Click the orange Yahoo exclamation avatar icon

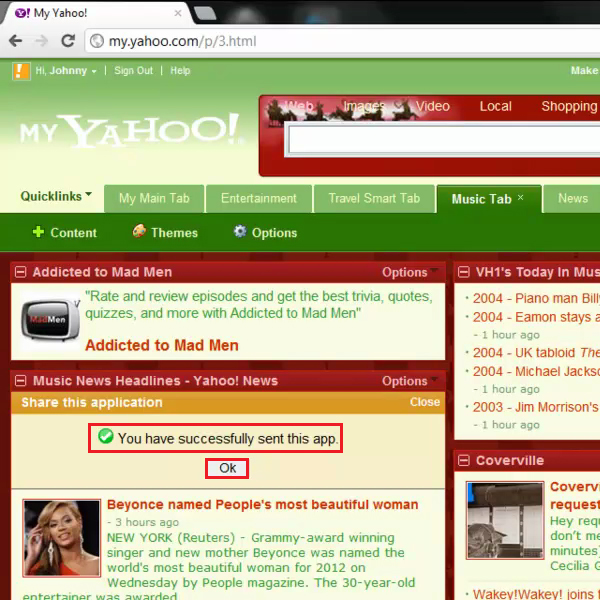pos(21,71)
